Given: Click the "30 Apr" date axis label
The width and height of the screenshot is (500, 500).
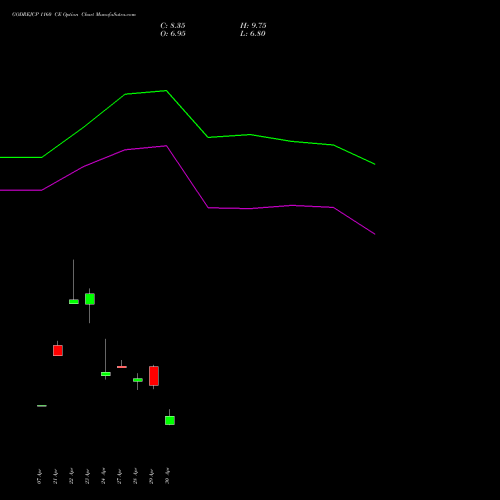Looking at the screenshot, I should [167, 476].
